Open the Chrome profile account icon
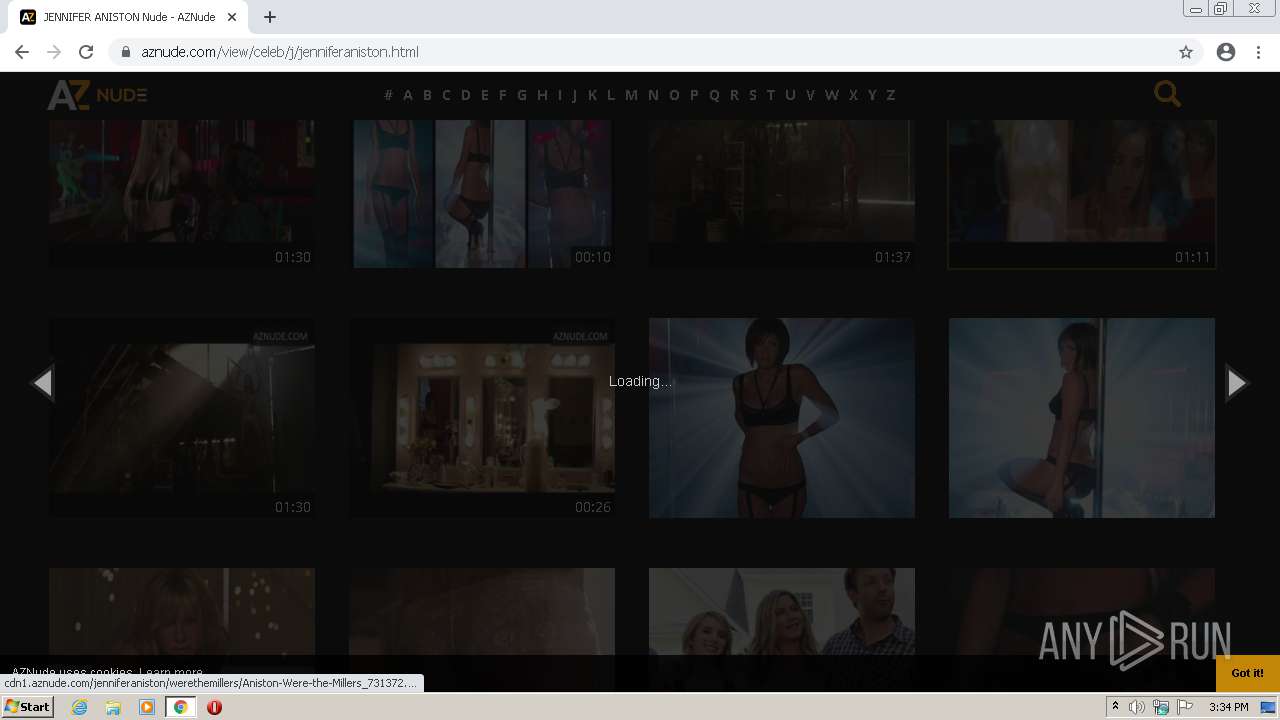The image size is (1280, 720). (1226, 52)
